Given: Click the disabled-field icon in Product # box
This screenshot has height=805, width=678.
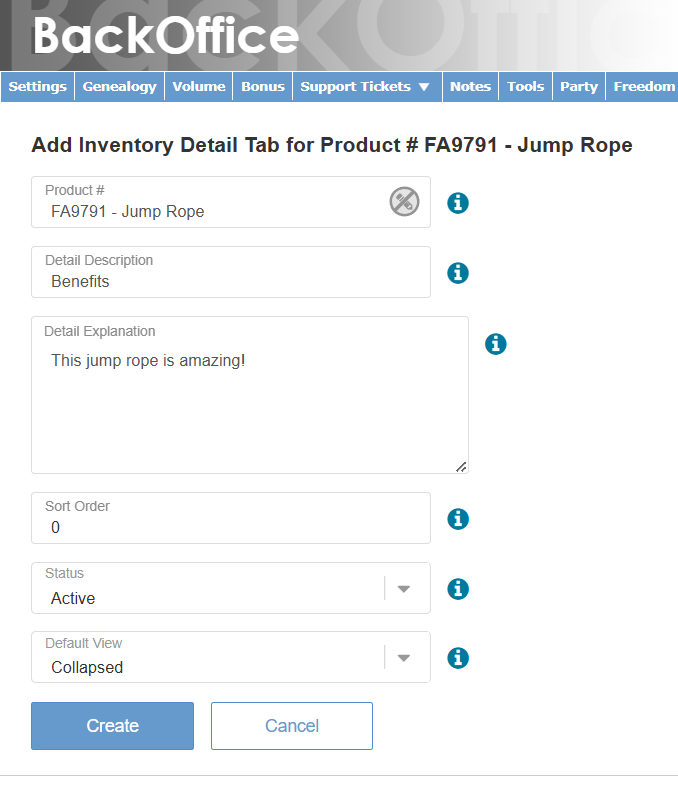Looking at the screenshot, I should (x=404, y=202).
